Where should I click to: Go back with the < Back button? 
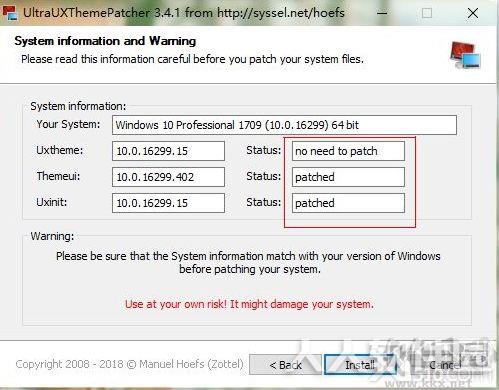tap(285, 365)
